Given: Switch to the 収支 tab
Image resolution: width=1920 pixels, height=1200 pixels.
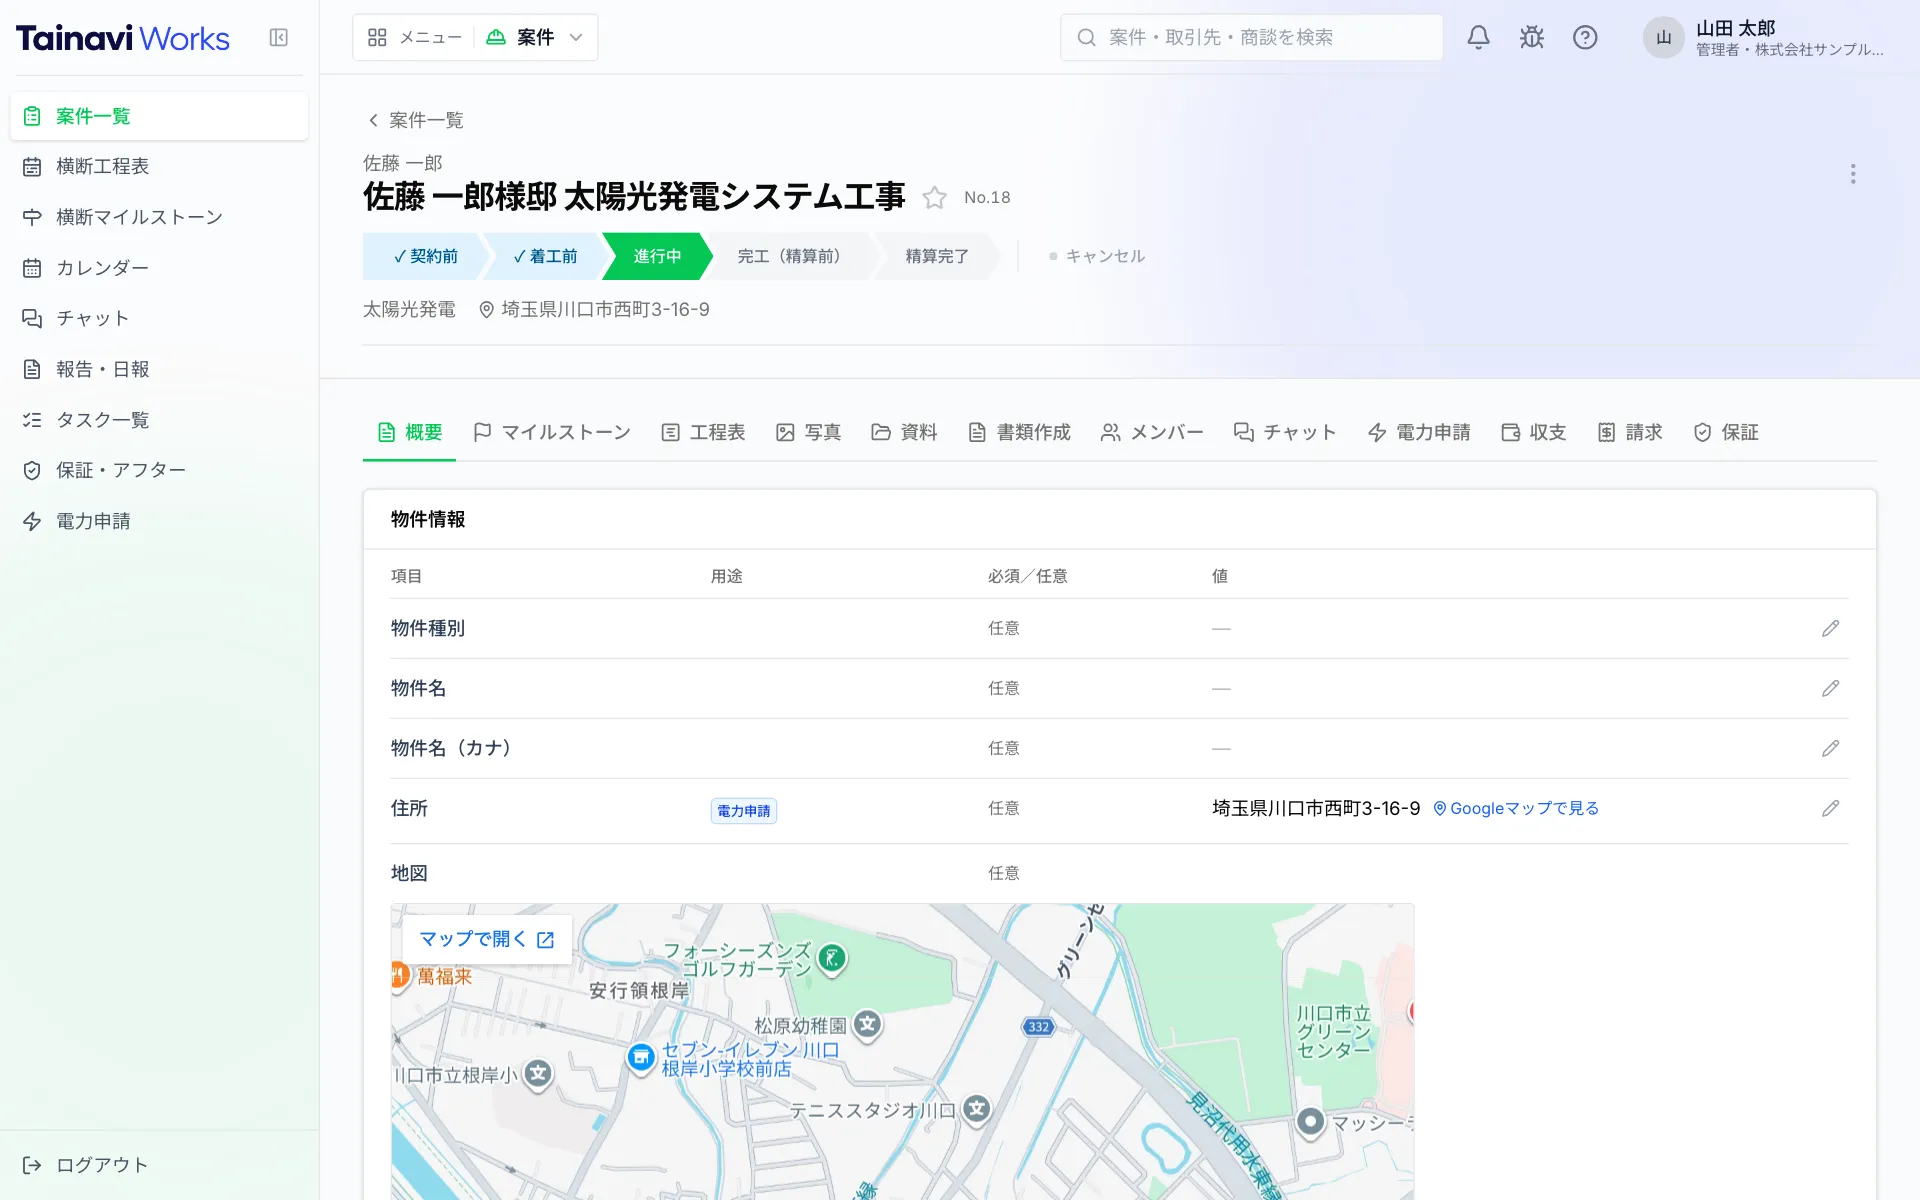Looking at the screenshot, I should pos(1533,433).
